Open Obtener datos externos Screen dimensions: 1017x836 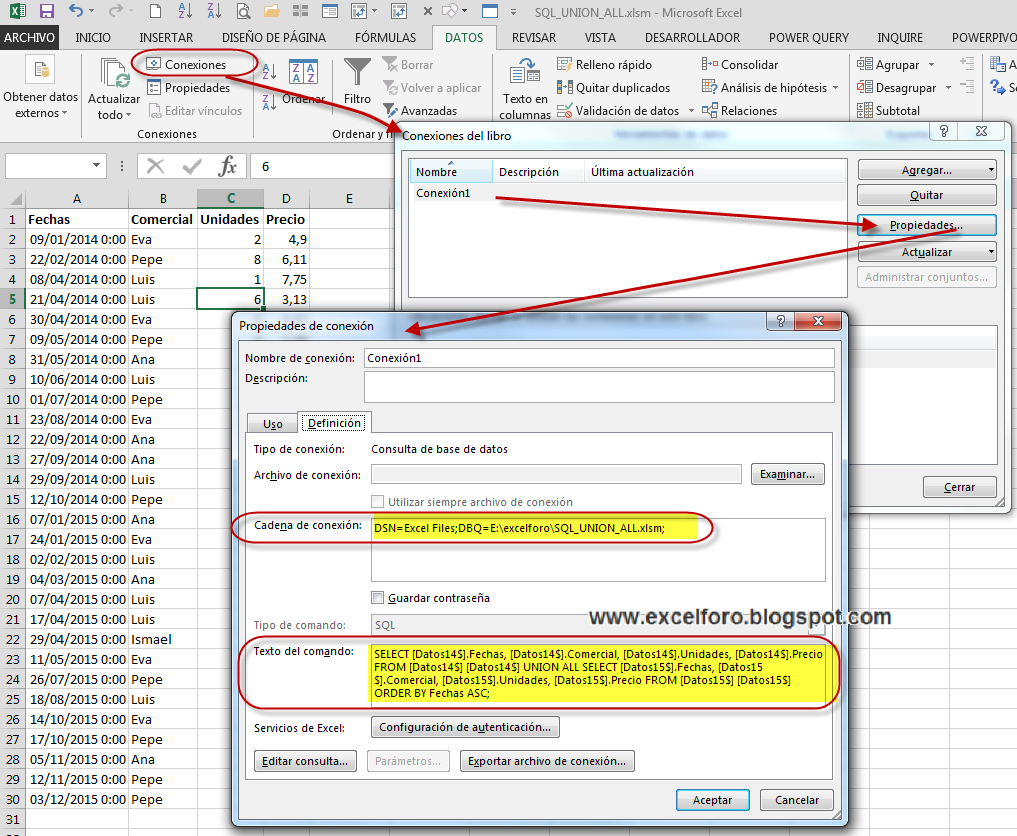pos(40,88)
